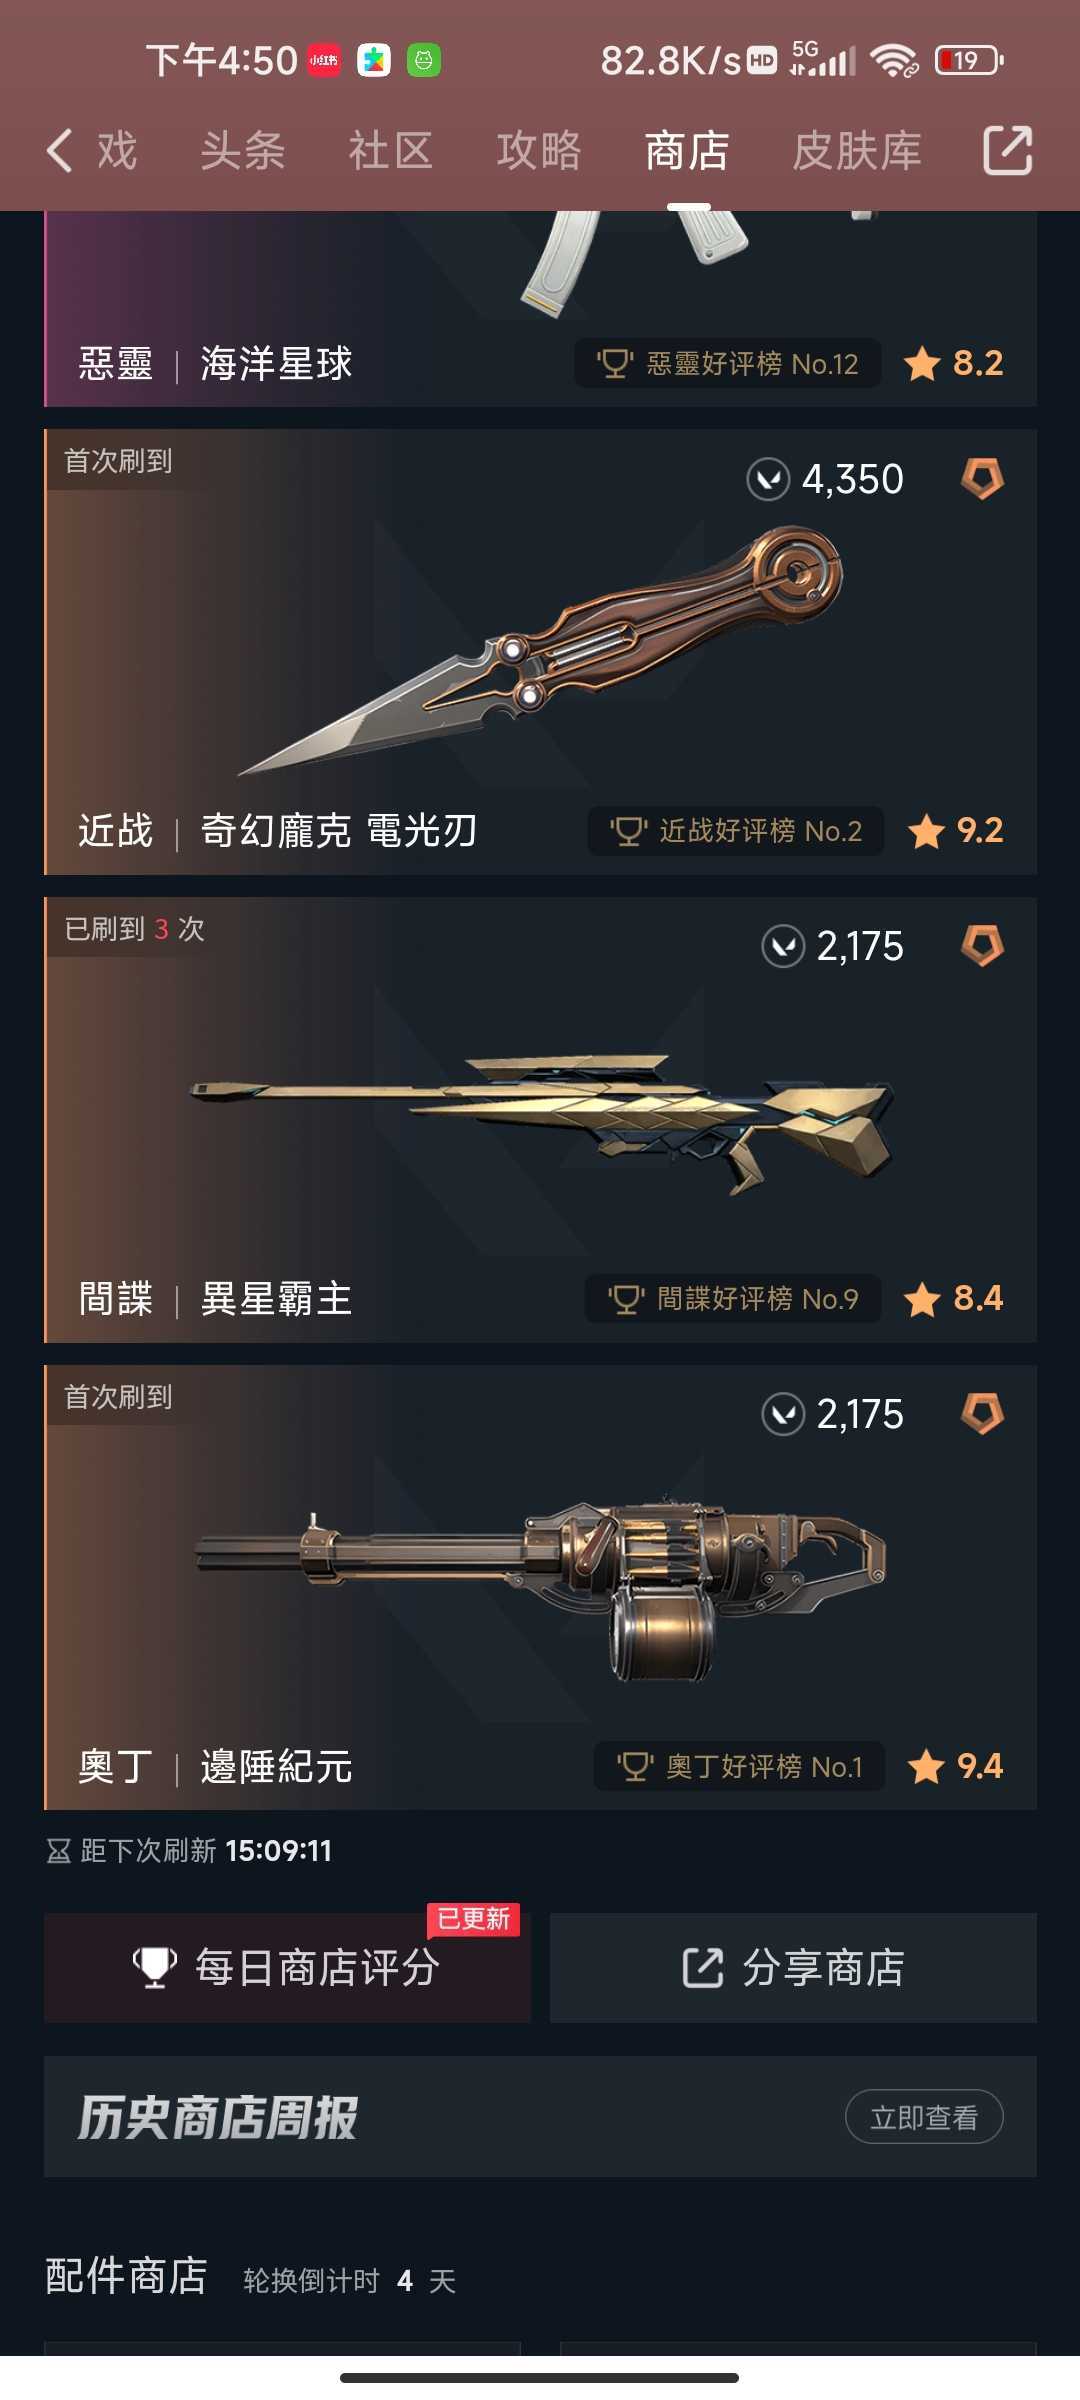The image size is (1080, 2400).
Task: Open the 攻略 tab
Action: tap(539, 151)
